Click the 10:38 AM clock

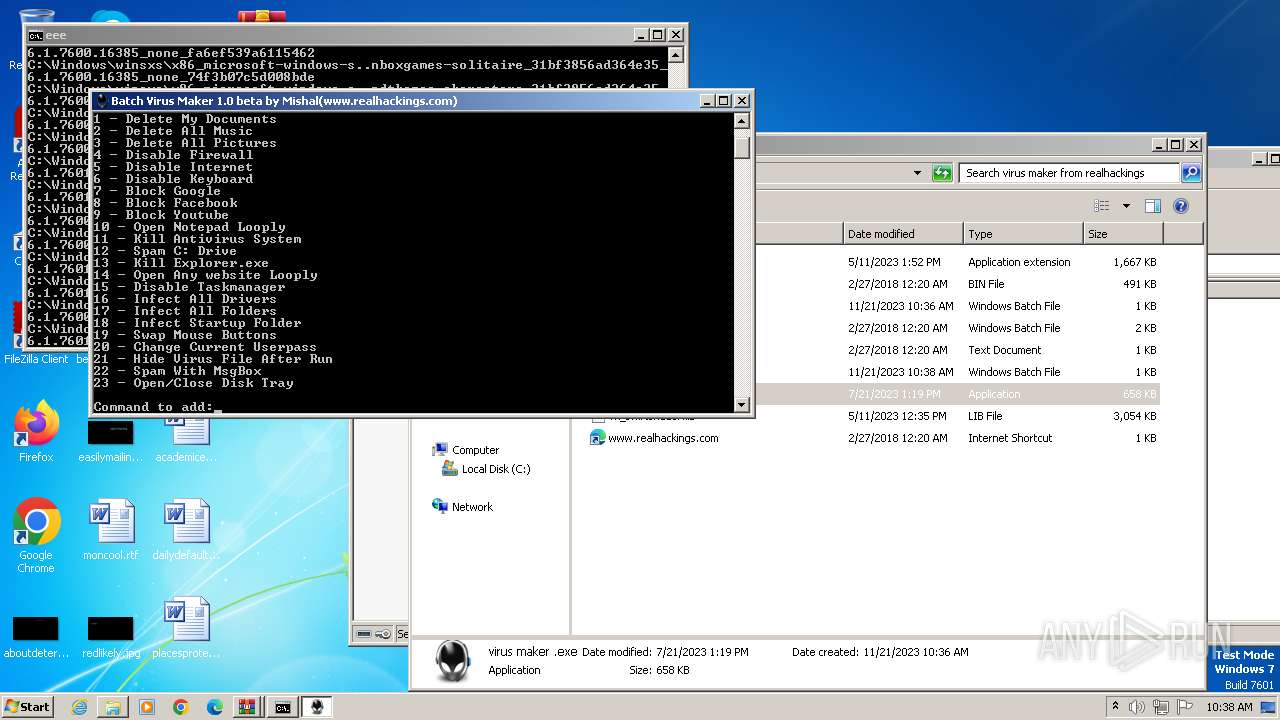[1229, 707]
